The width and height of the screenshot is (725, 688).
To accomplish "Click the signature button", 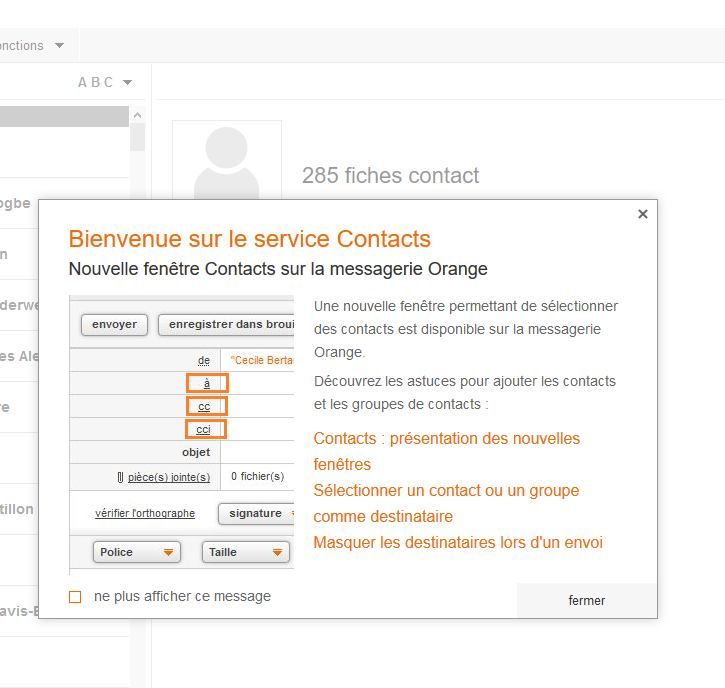I will (257, 514).
